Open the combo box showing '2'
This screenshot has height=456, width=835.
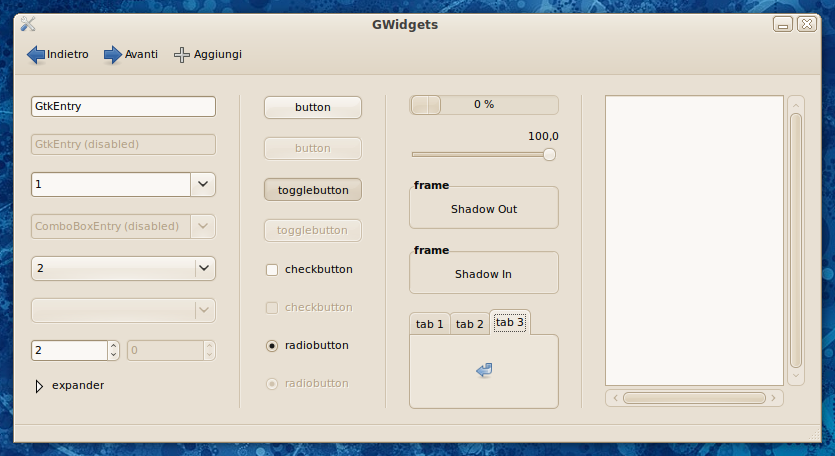click(124, 268)
